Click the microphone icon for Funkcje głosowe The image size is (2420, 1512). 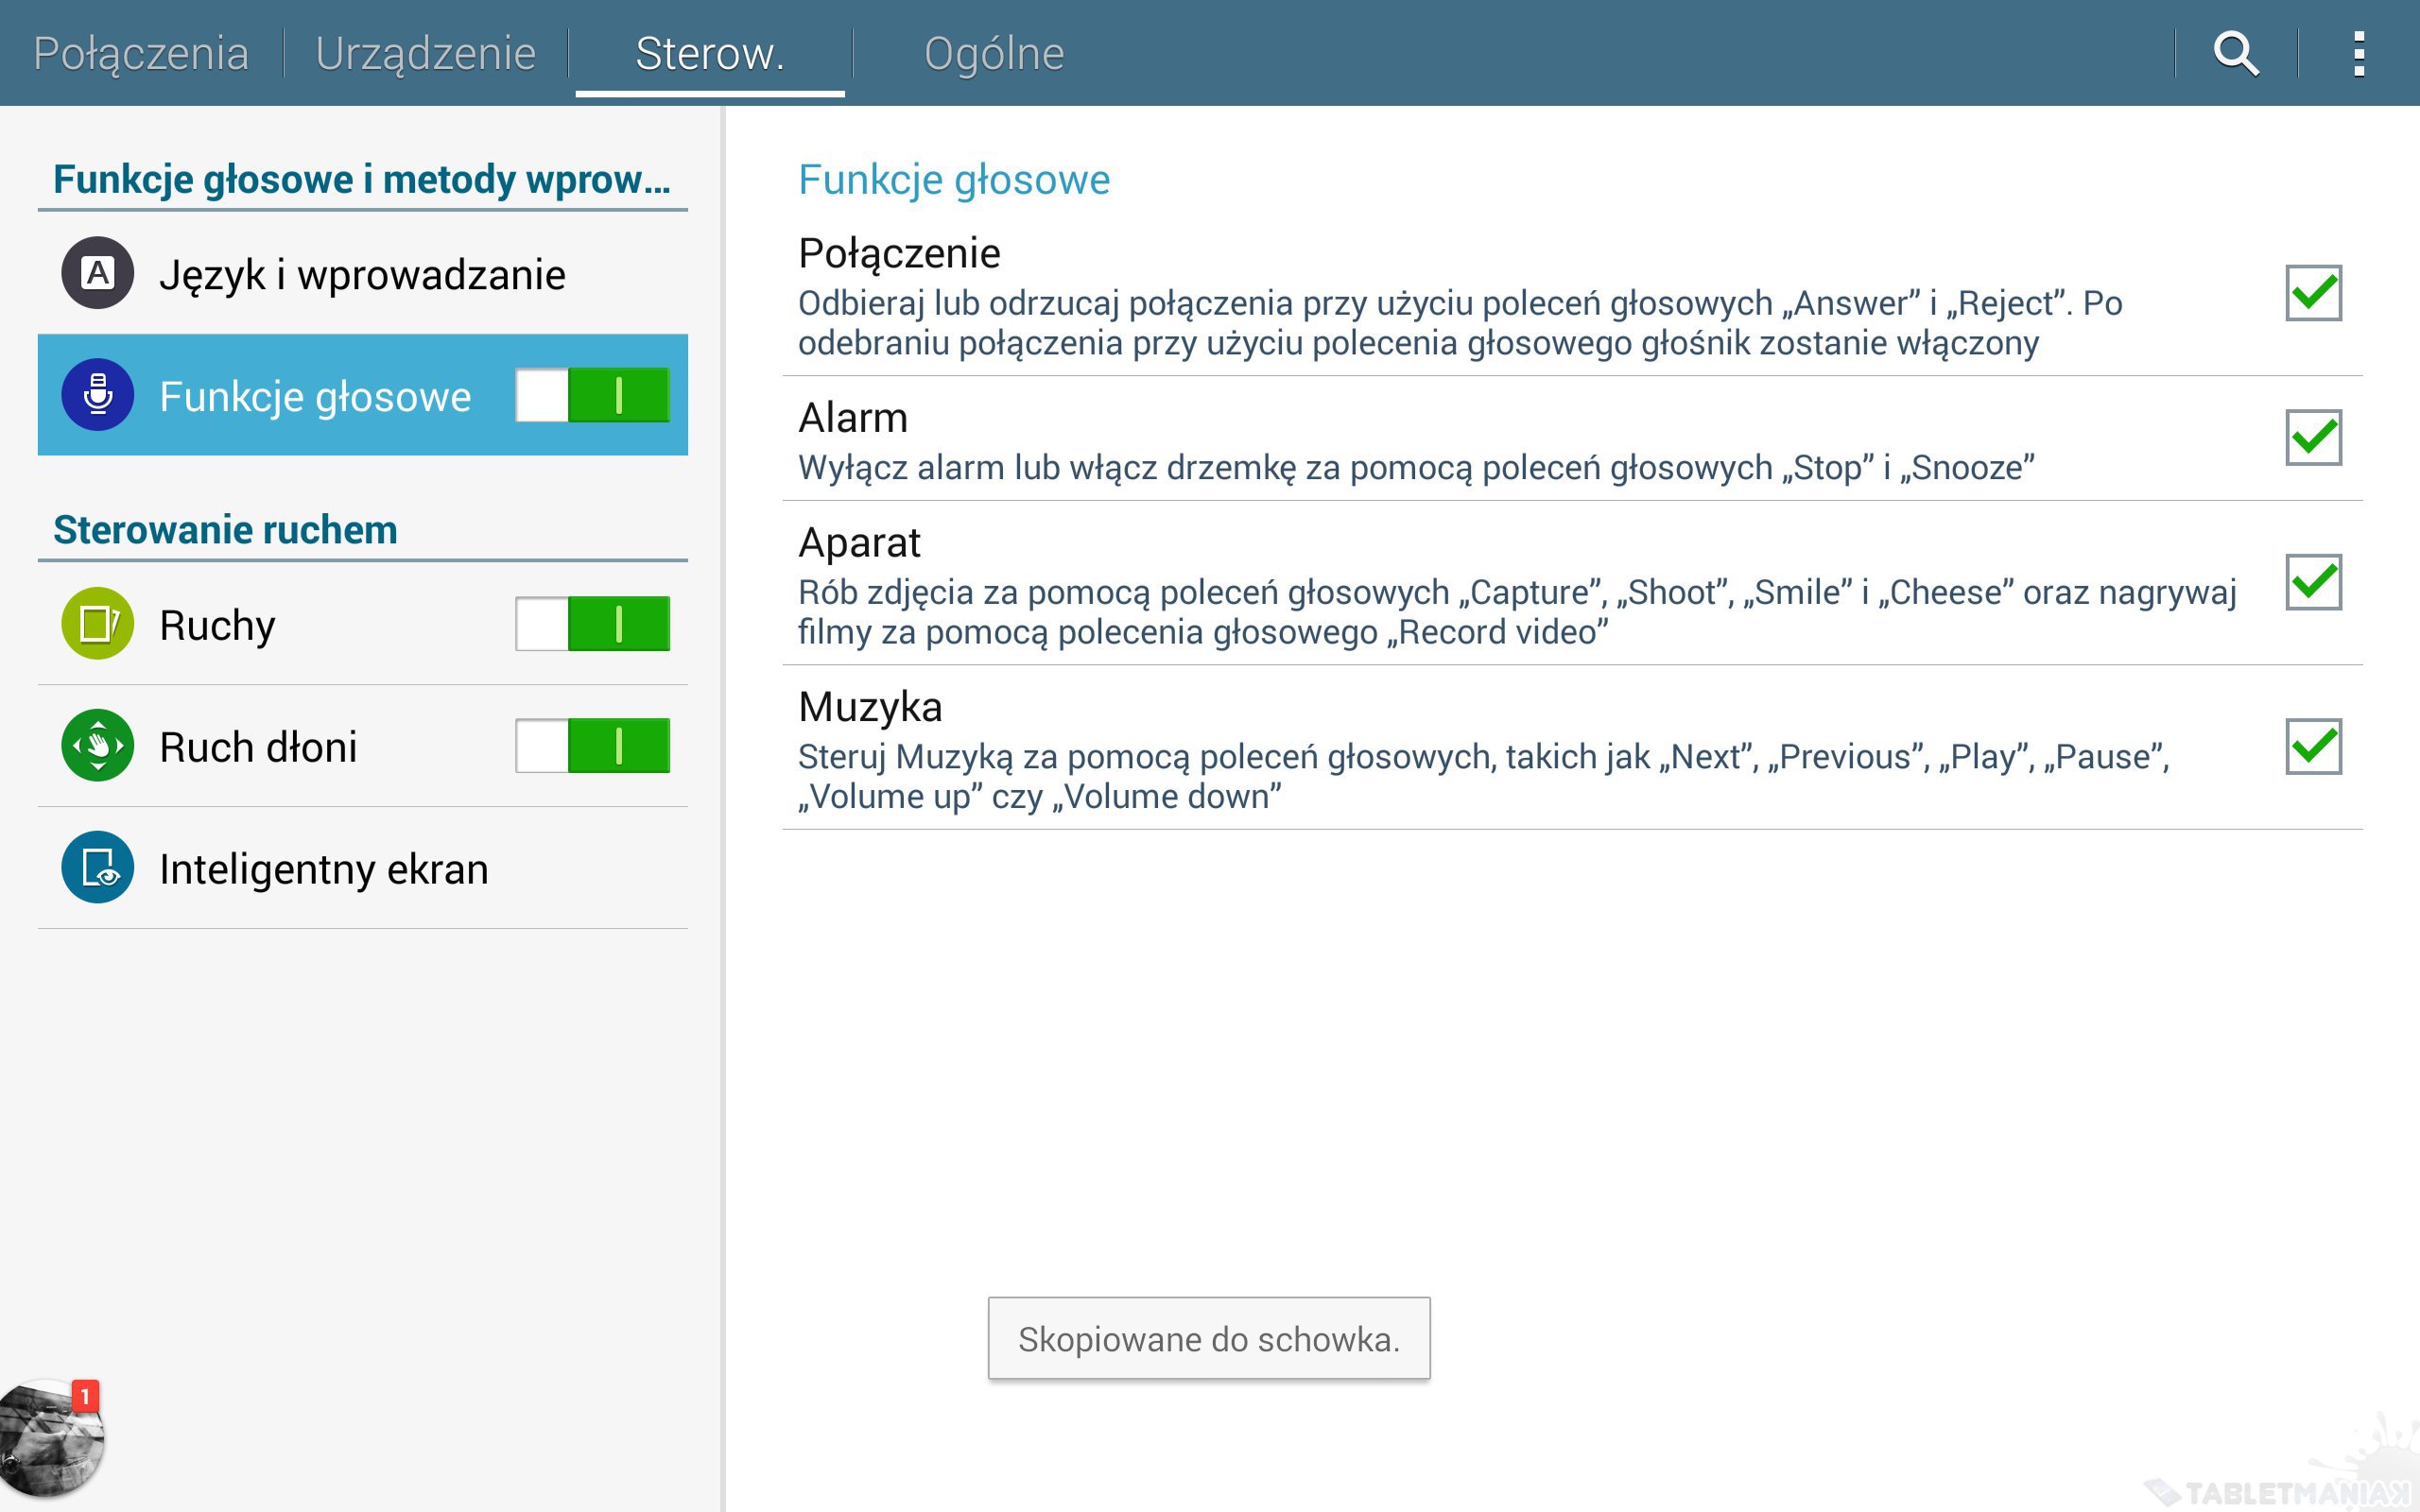point(97,395)
